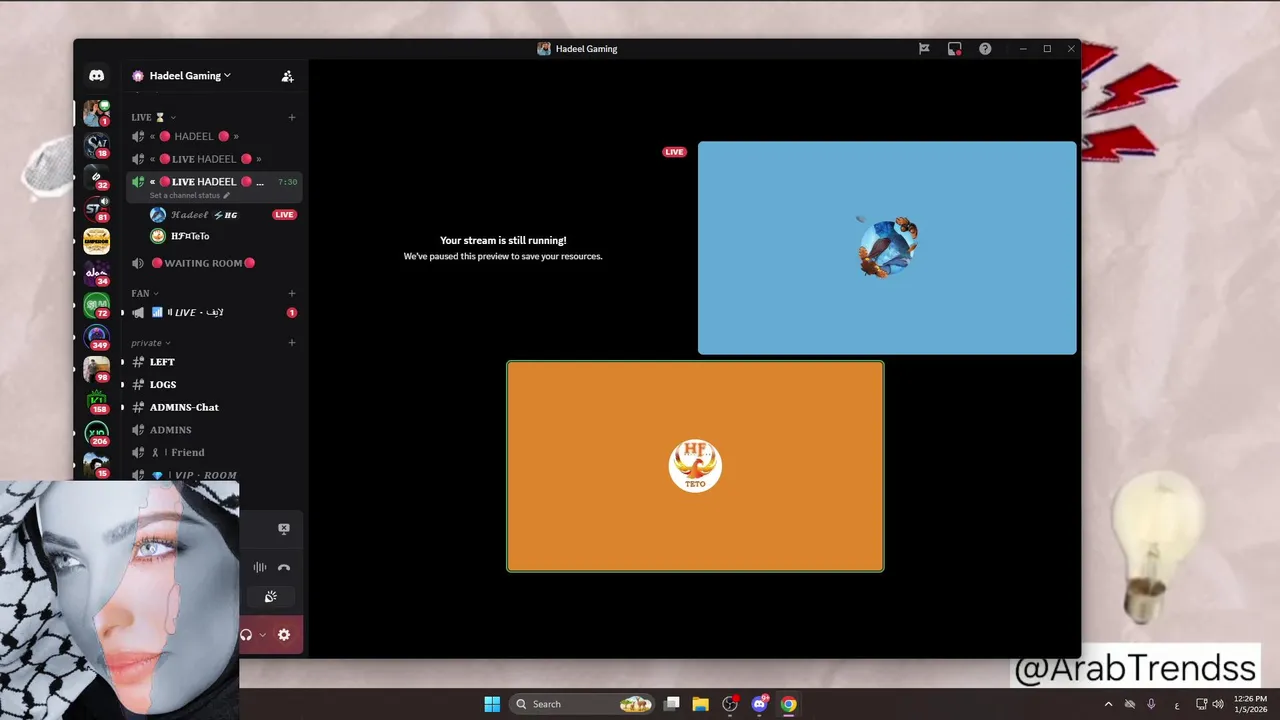1280x720 pixels.
Task: Click the paused stream preview message area
Action: (503, 248)
